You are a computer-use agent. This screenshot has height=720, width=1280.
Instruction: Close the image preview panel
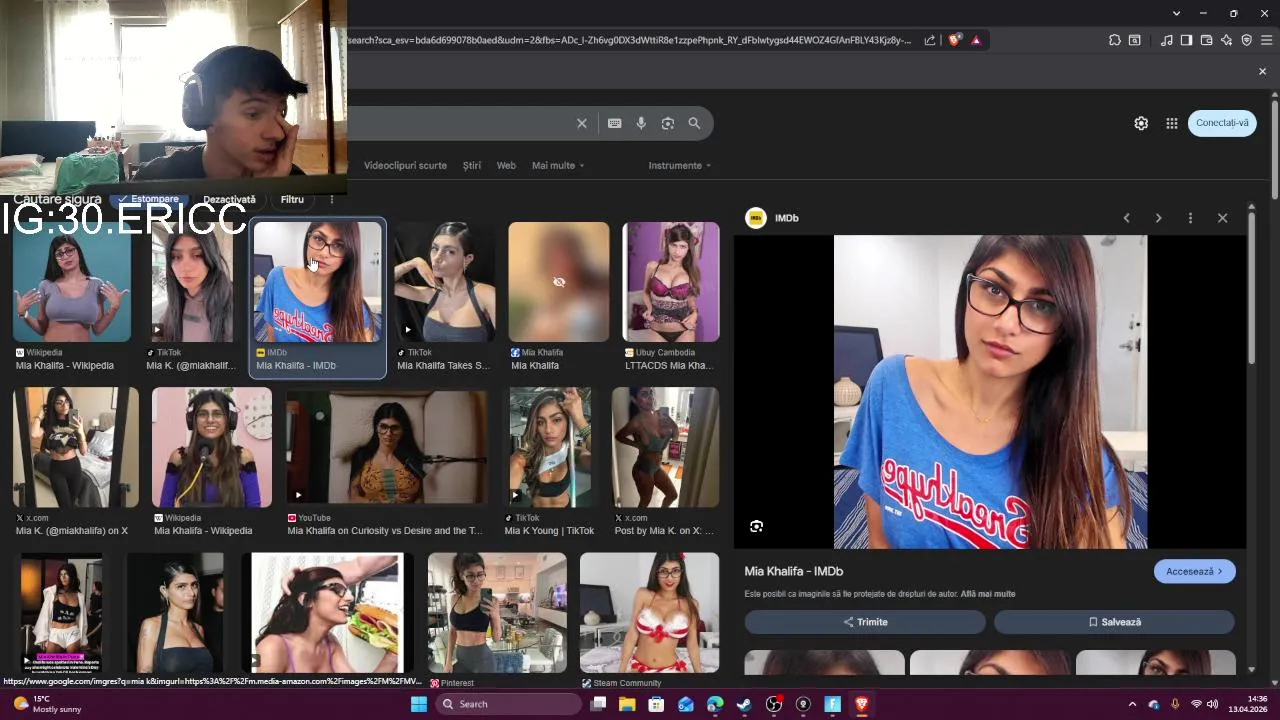click(x=1222, y=218)
